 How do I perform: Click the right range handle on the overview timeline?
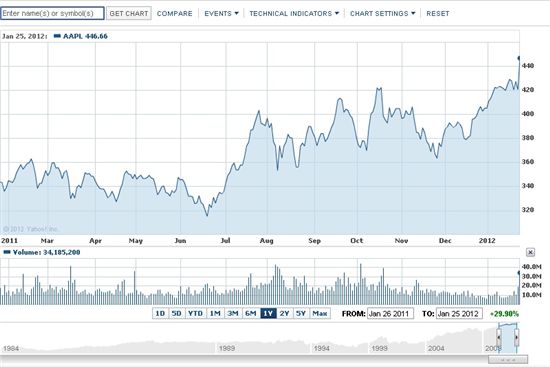point(516,337)
